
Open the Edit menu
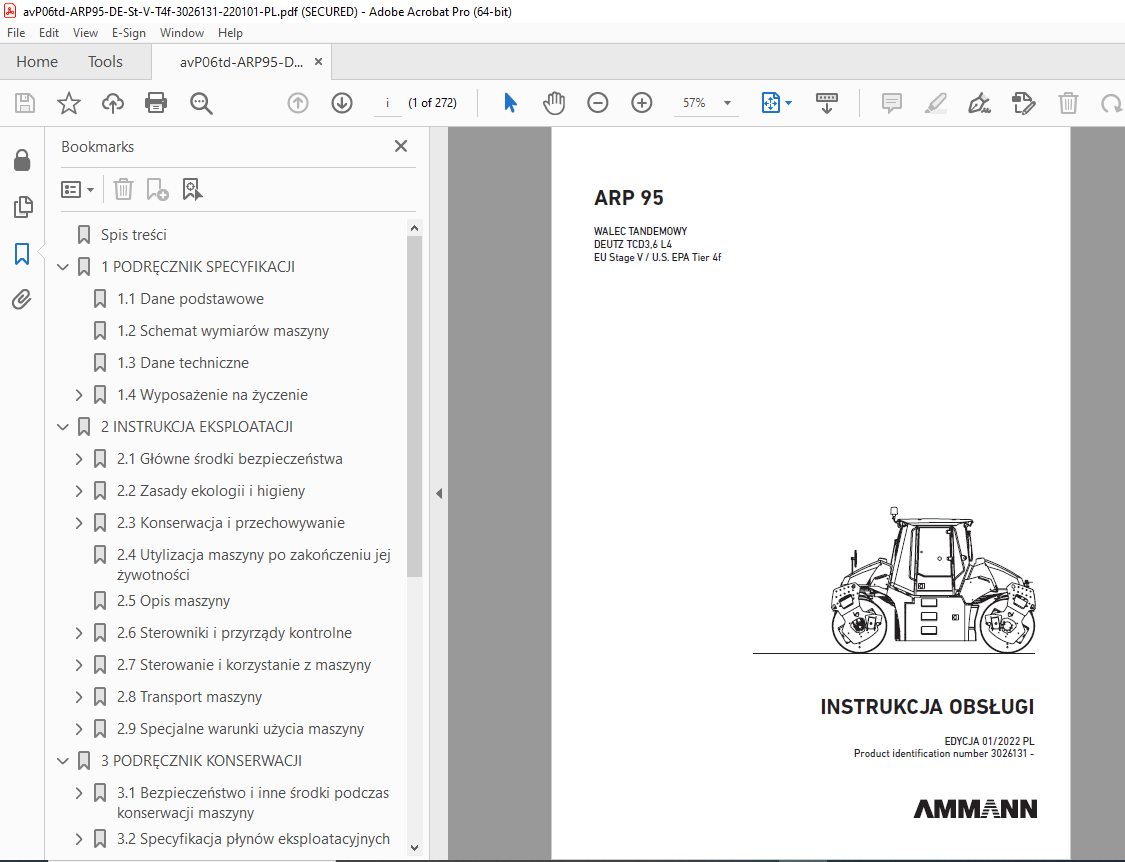click(x=49, y=33)
